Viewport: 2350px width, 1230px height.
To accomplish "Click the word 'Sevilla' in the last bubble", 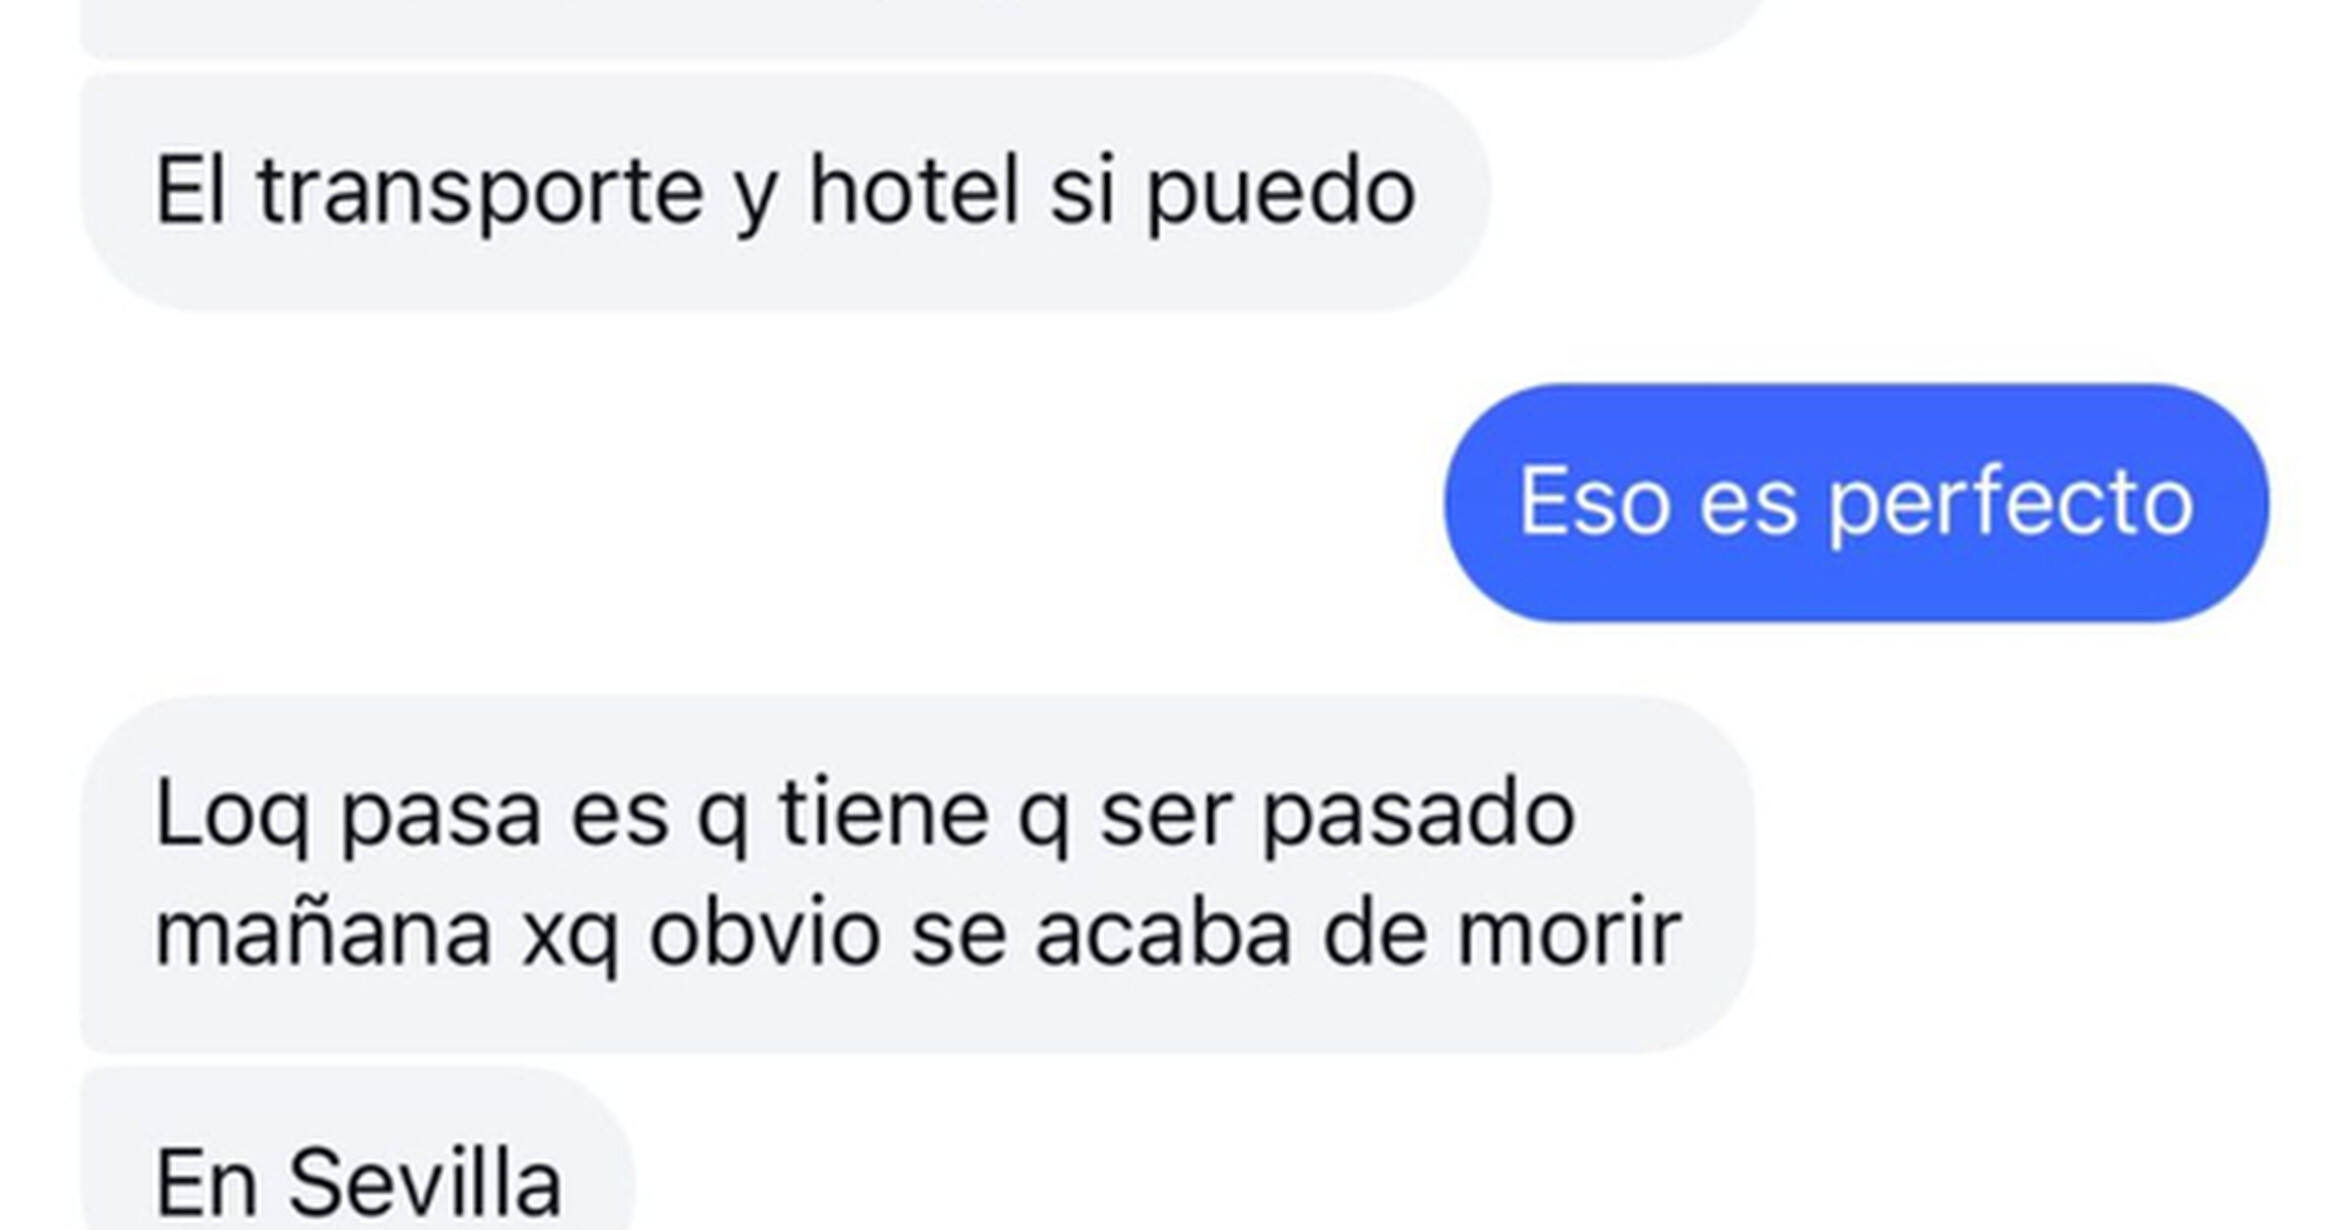I will click(x=425, y=1183).
